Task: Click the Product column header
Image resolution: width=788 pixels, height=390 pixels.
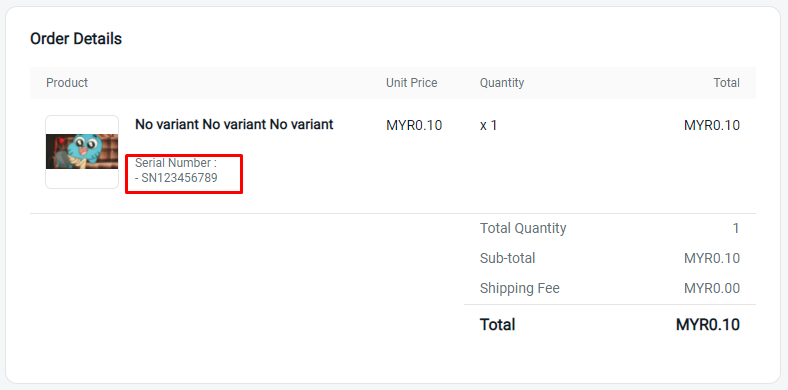Action: tap(67, 83)
